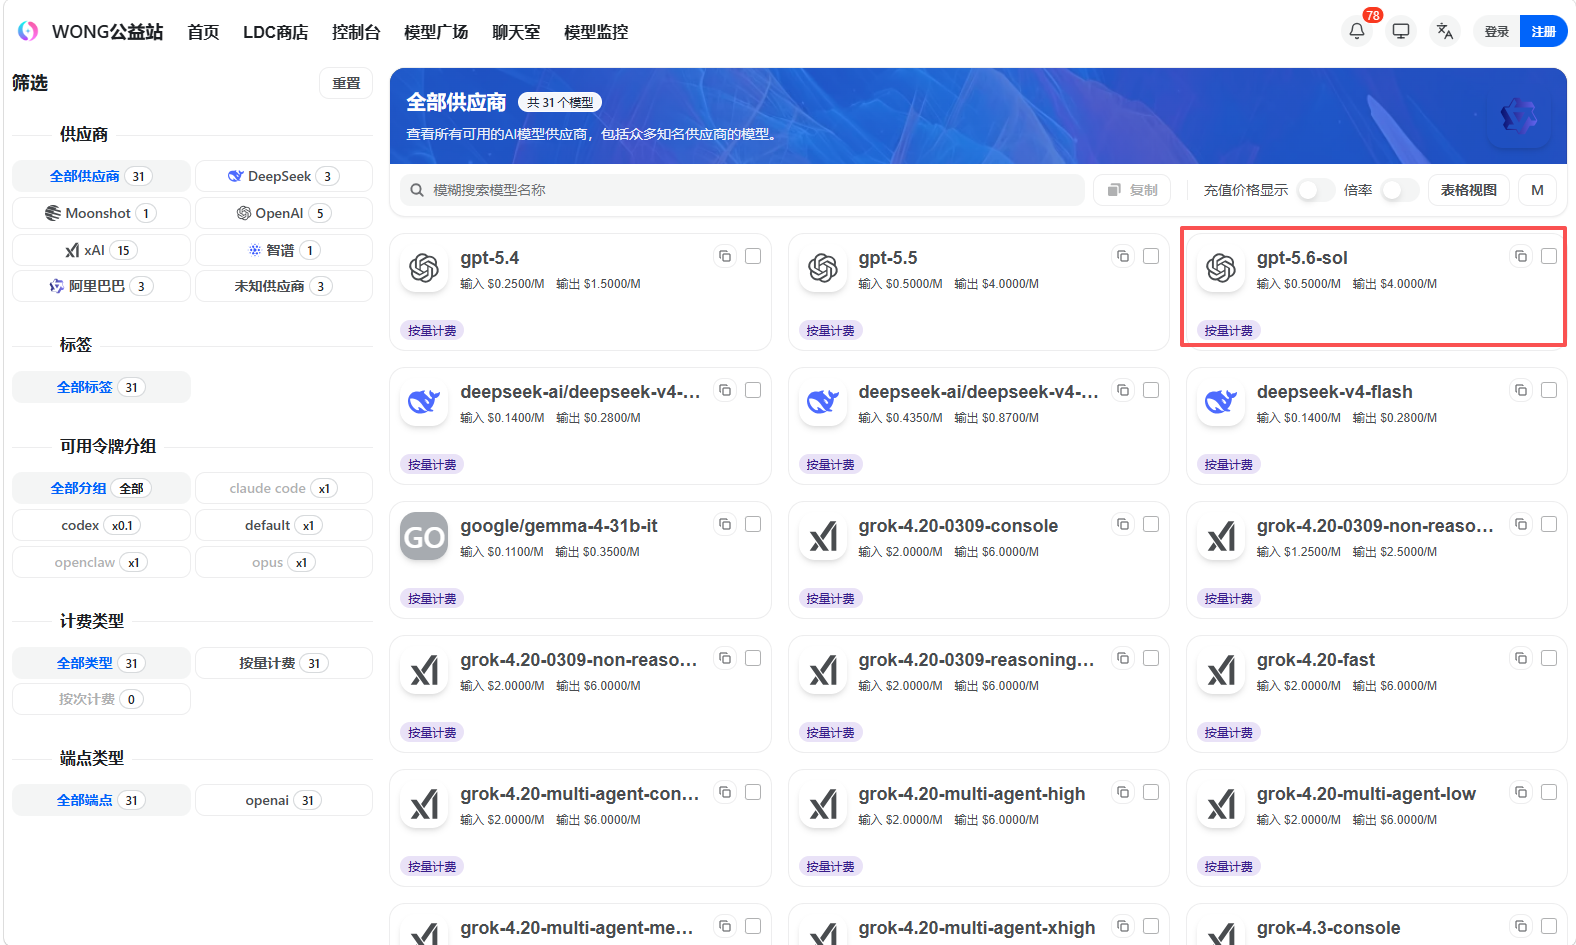Click the 复制 button beside search

[1133, 190]
